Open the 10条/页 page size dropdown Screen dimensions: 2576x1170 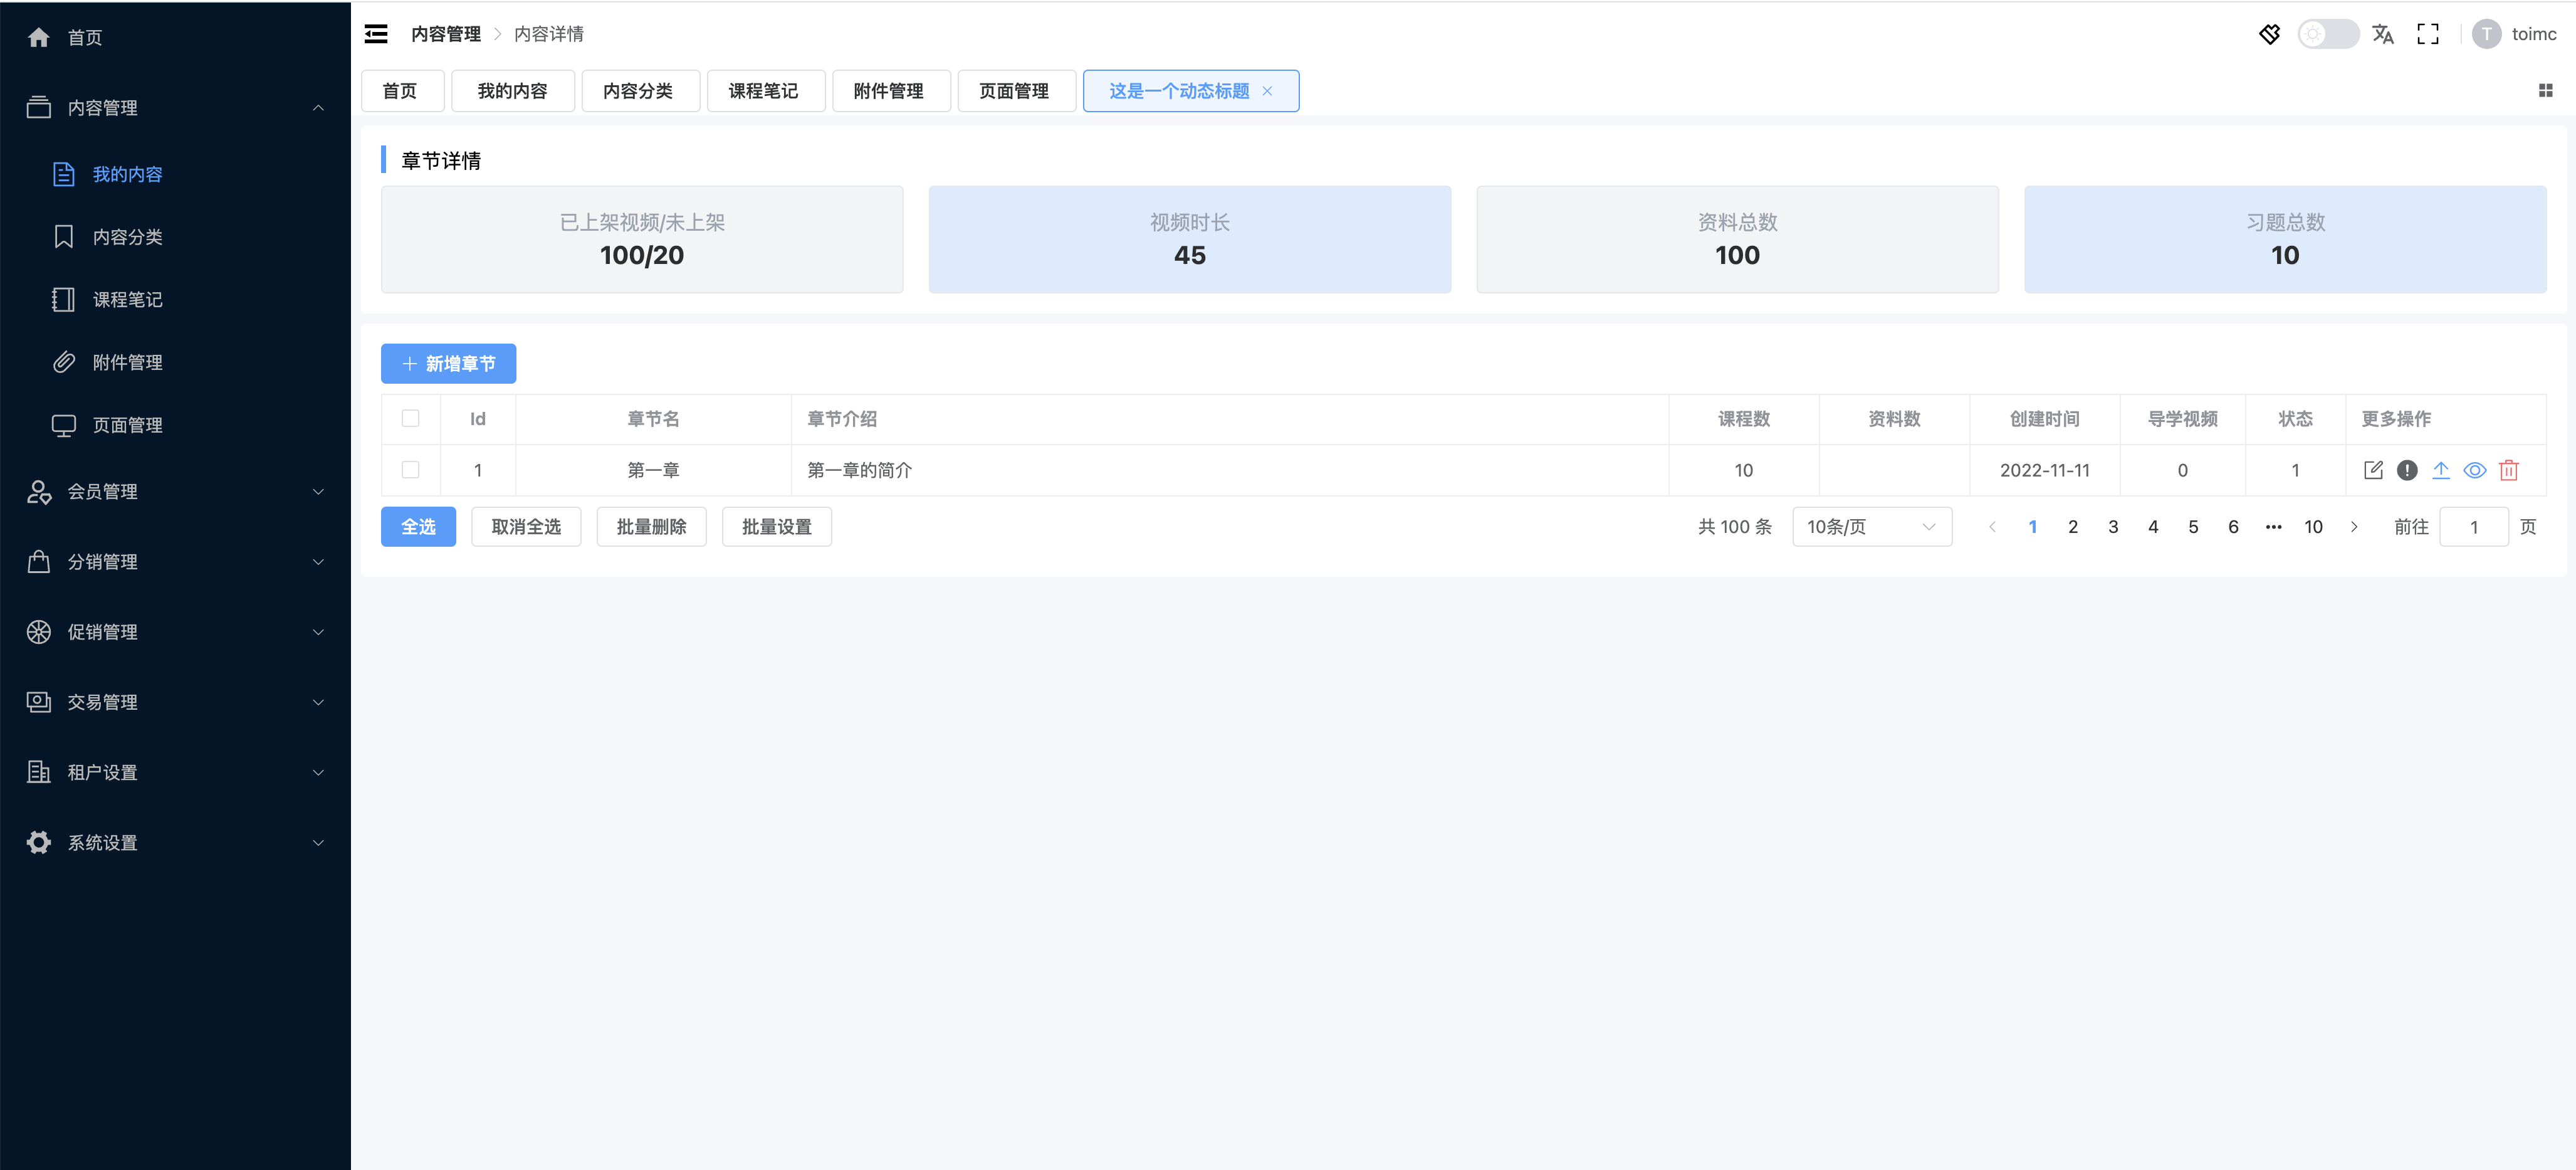(1871, 527)
